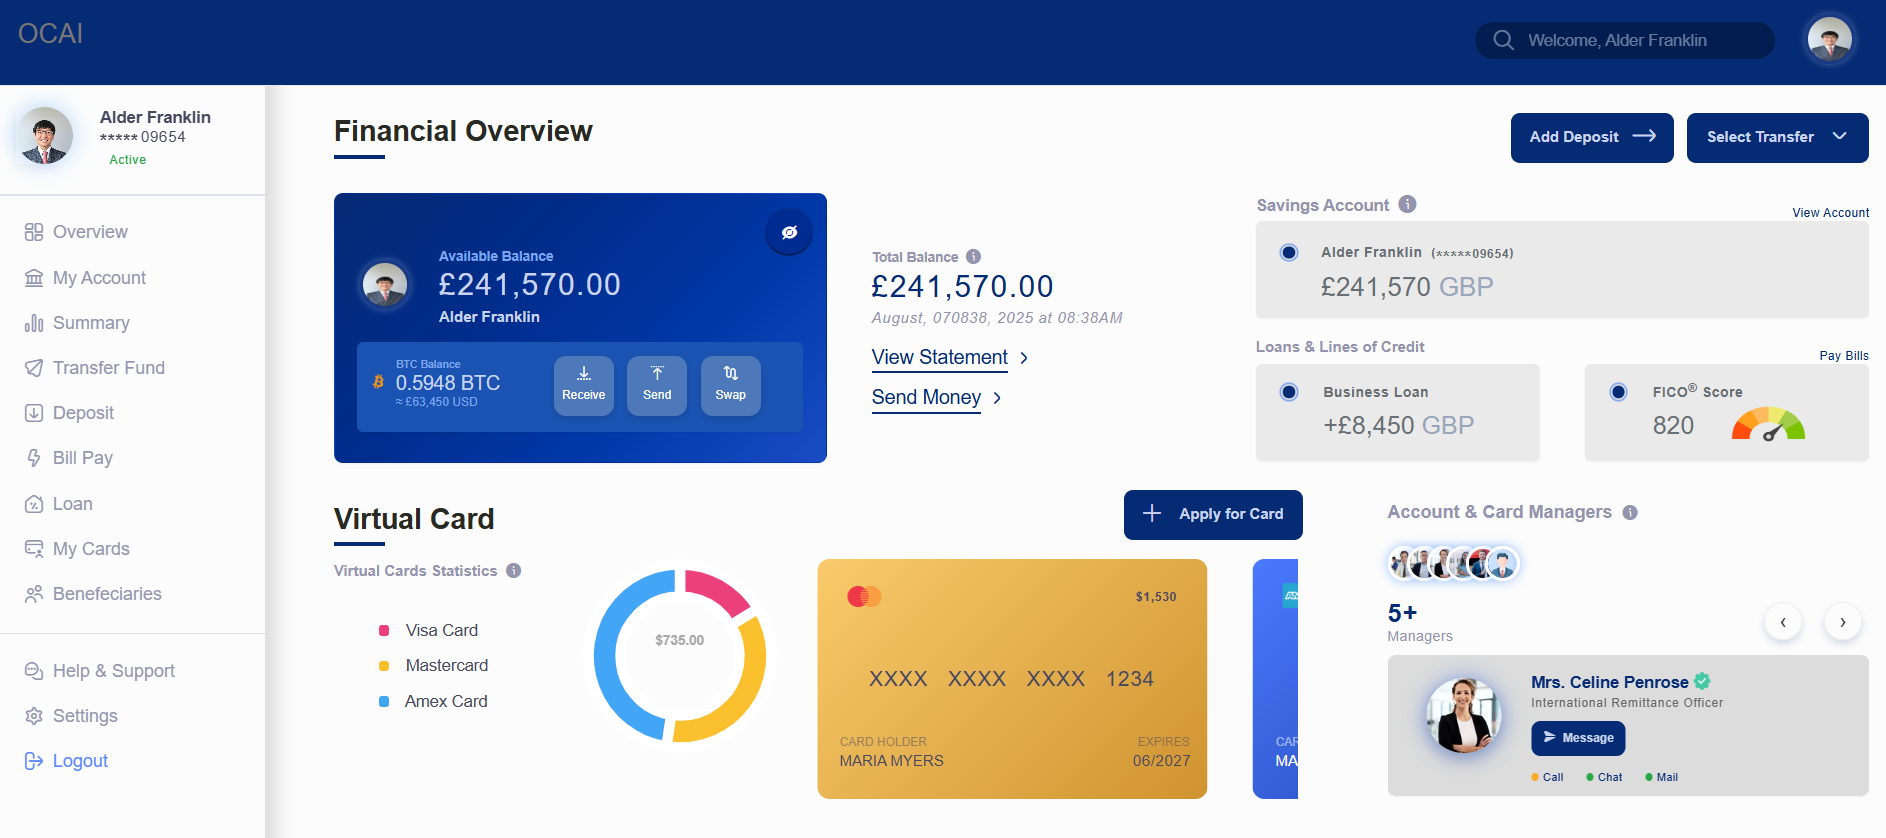Toggle balance visibility eye icon
This screenshot has width=1886, height=838.
tap(789, 232)
